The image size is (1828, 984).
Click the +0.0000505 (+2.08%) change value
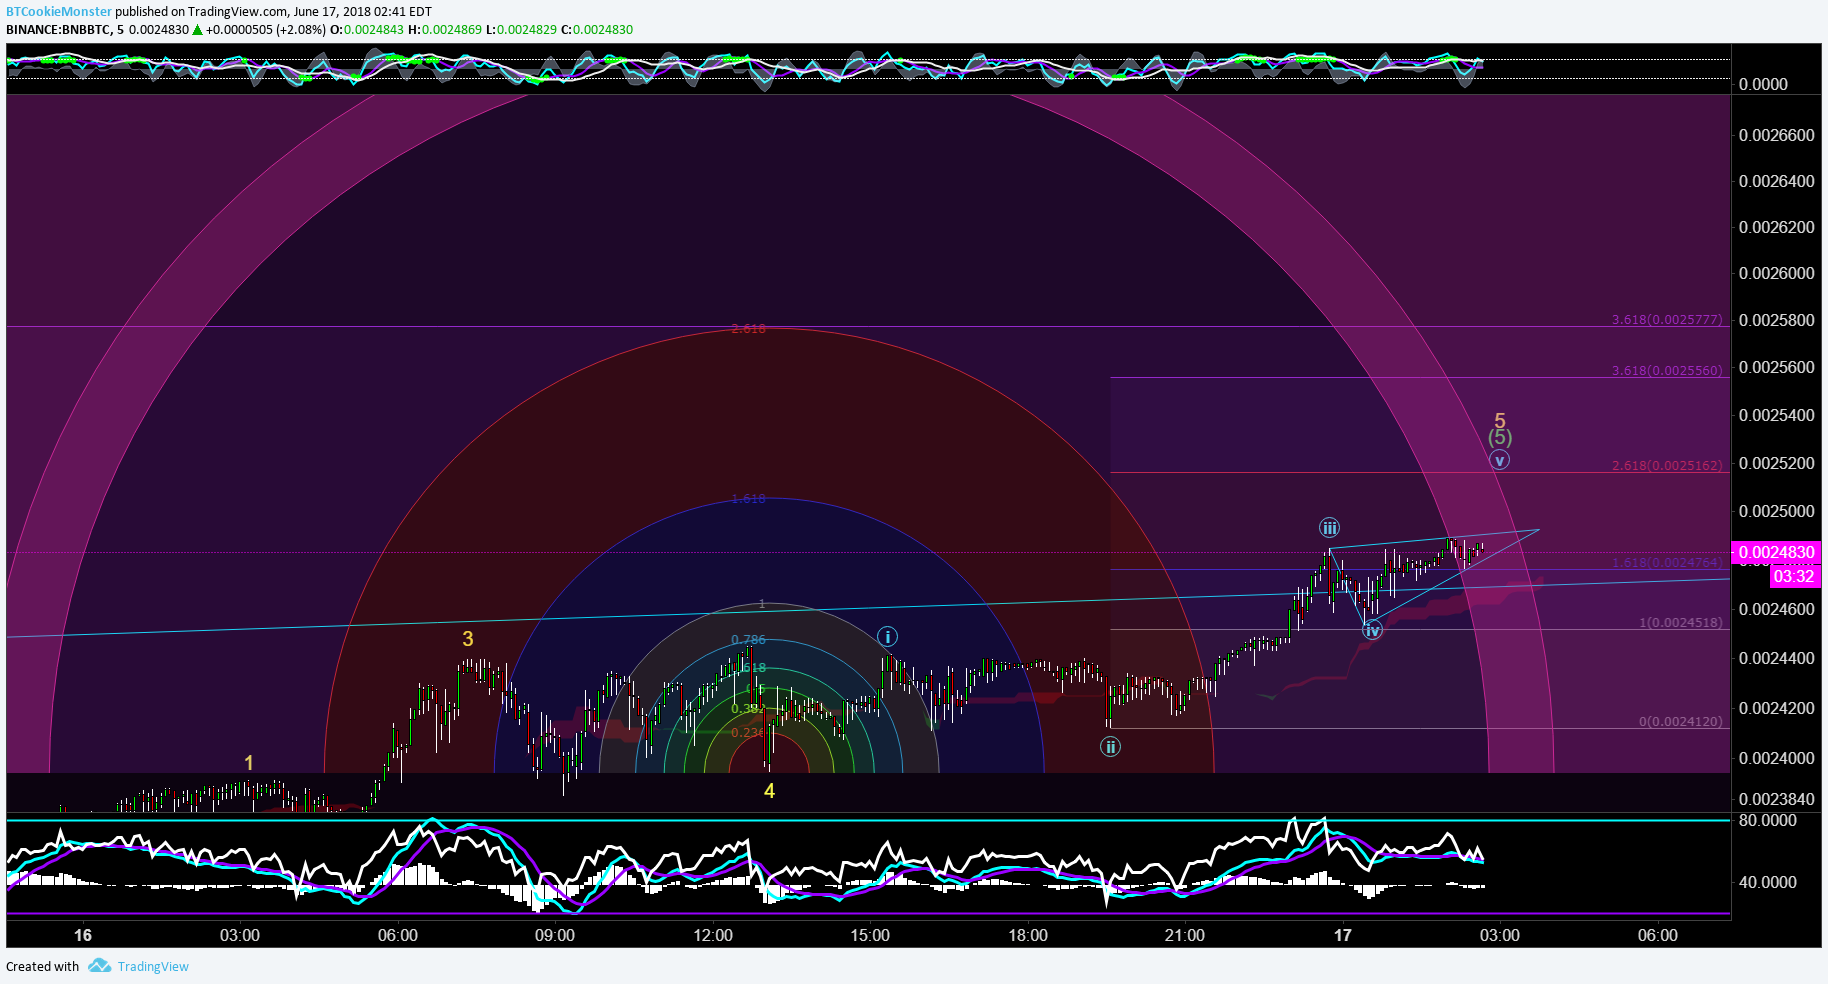(x=266, y=30)
